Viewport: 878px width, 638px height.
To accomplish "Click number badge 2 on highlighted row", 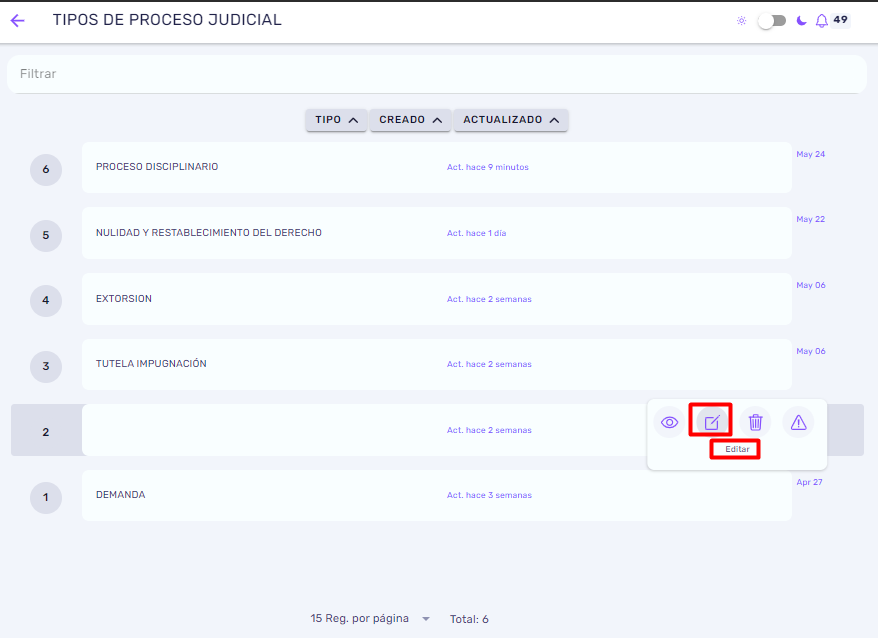I will coord(46,432).
